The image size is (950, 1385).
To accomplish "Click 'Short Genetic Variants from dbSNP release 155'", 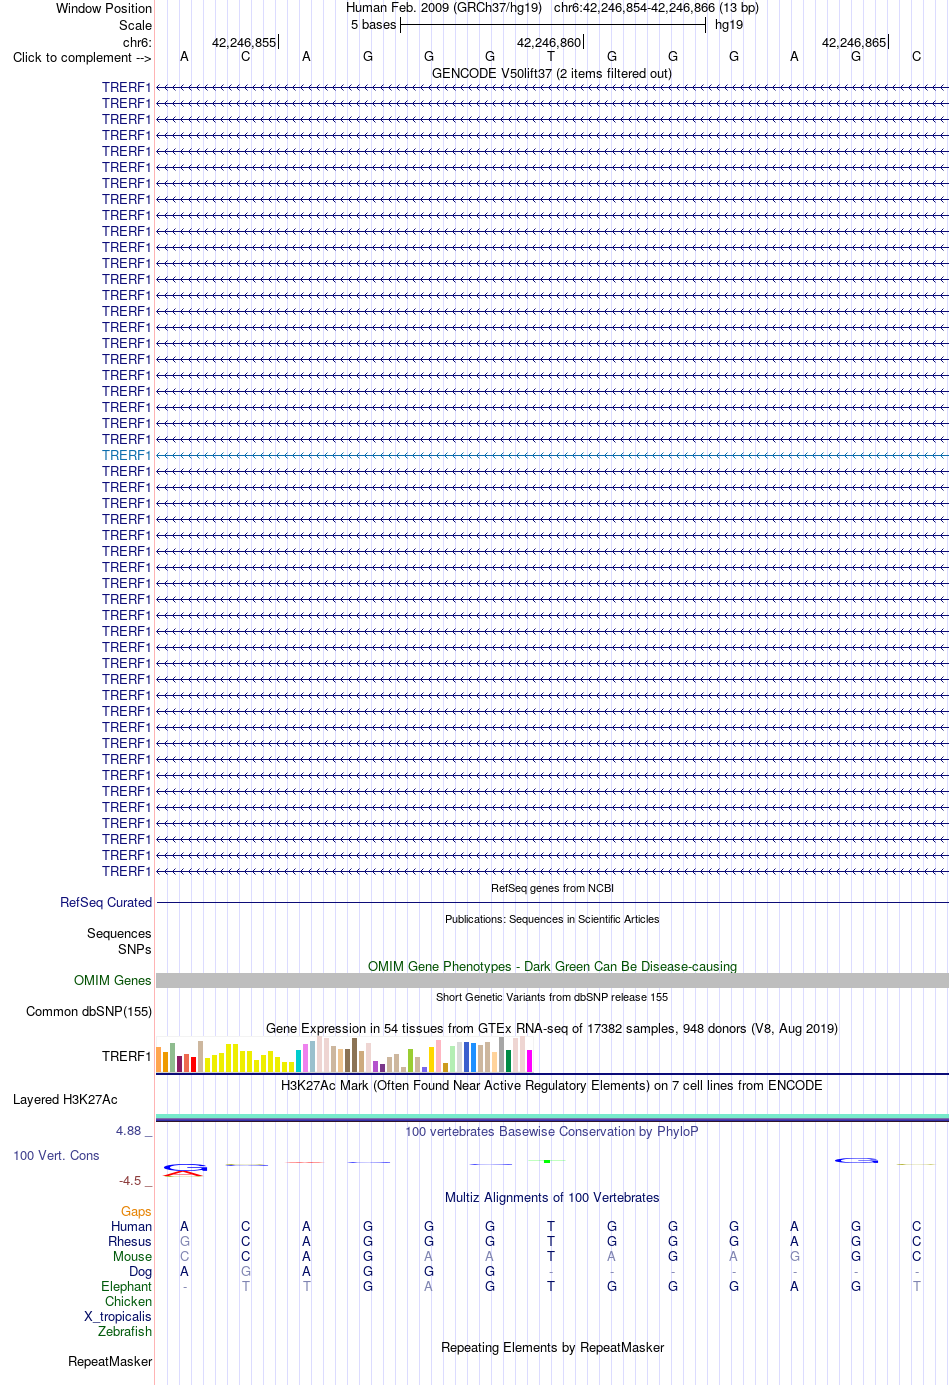I will 552,997.
